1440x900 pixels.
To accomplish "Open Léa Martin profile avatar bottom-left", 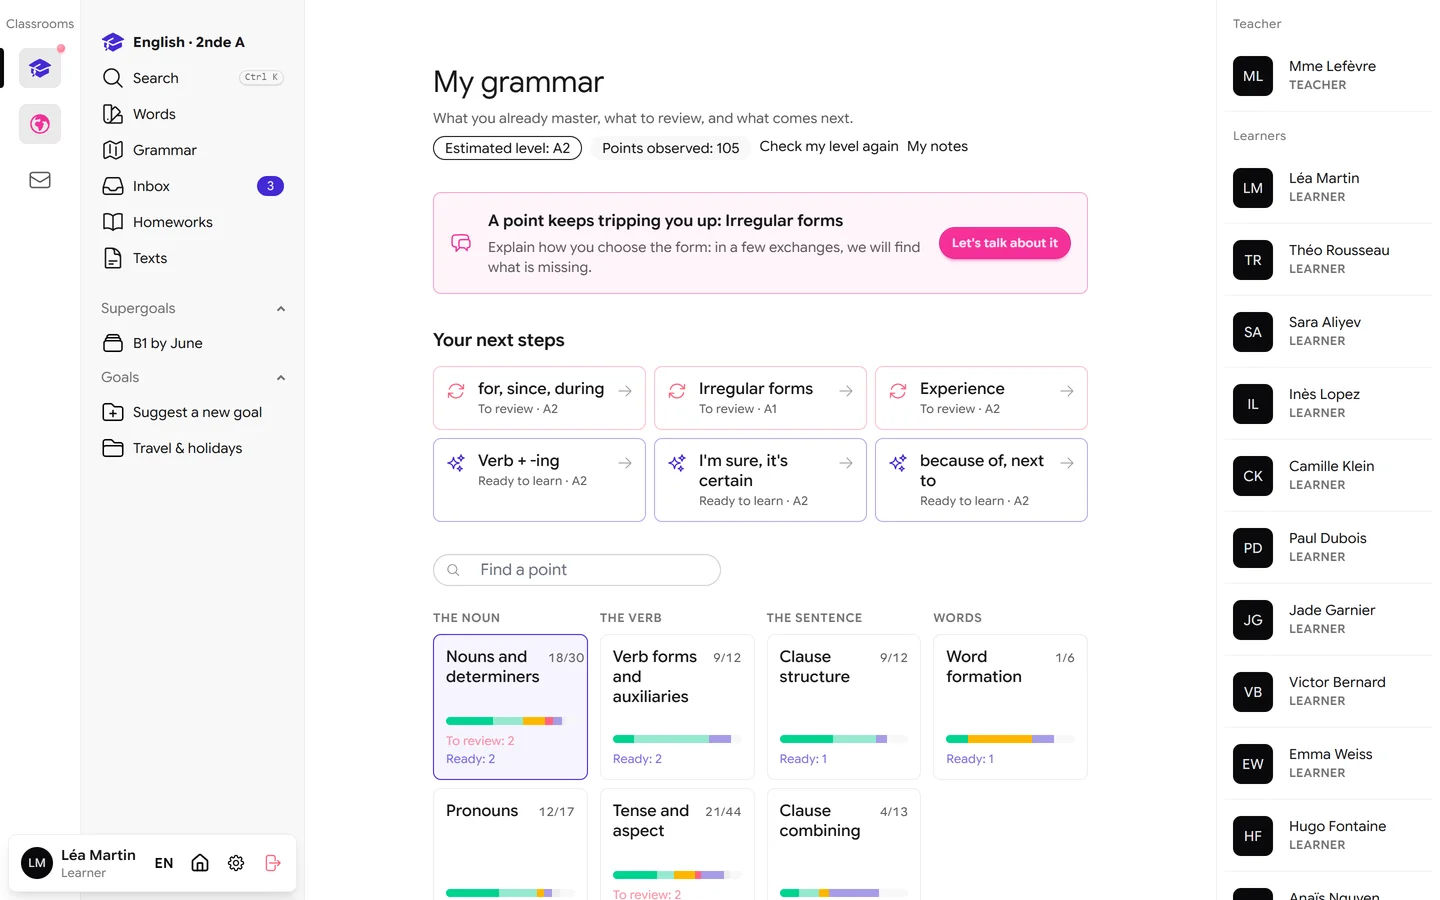I will click(37, 863).
